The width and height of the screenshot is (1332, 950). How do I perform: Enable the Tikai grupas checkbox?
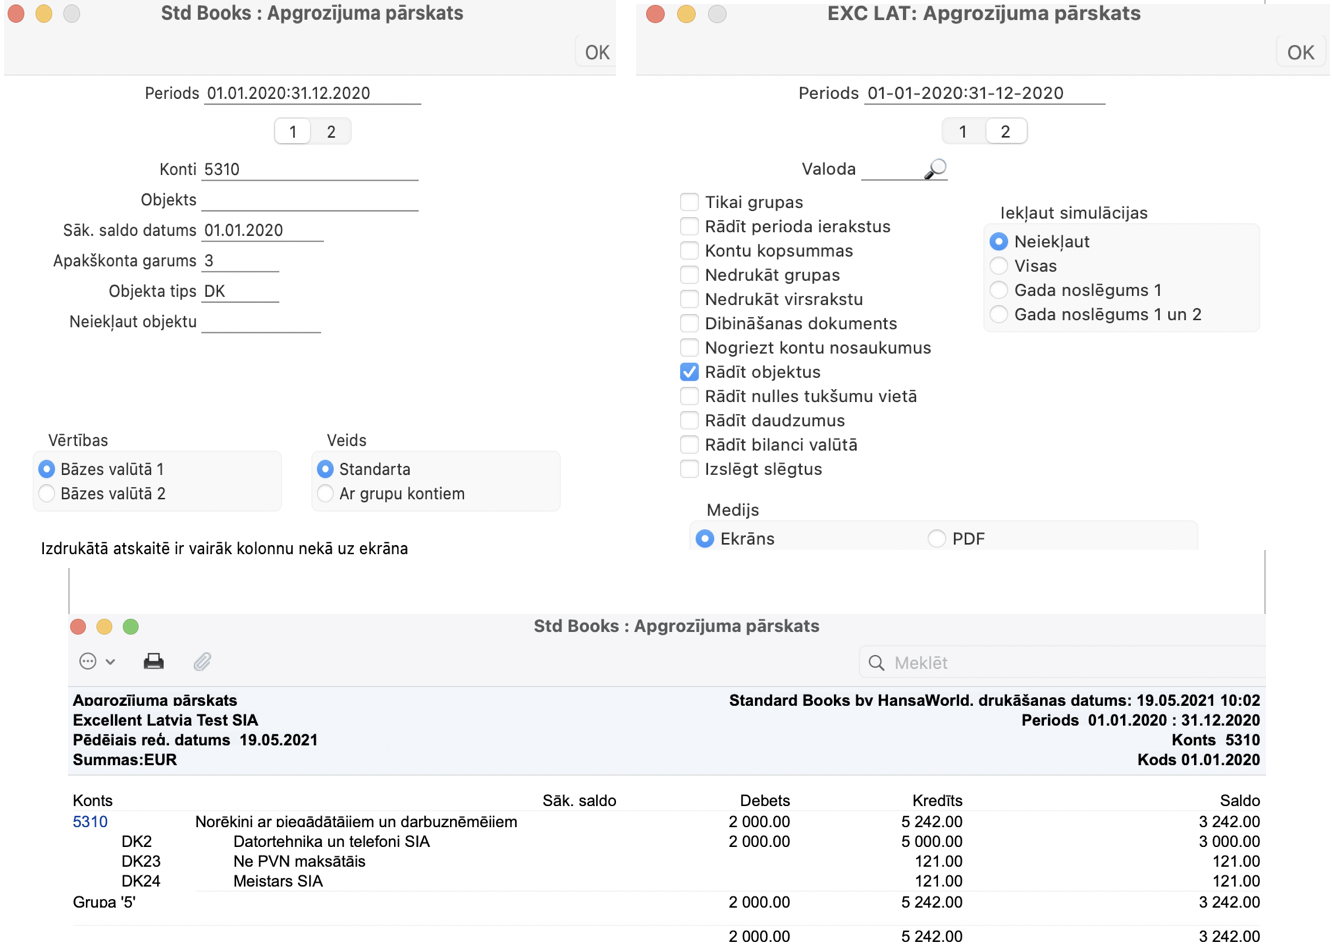tap(689, 202)
